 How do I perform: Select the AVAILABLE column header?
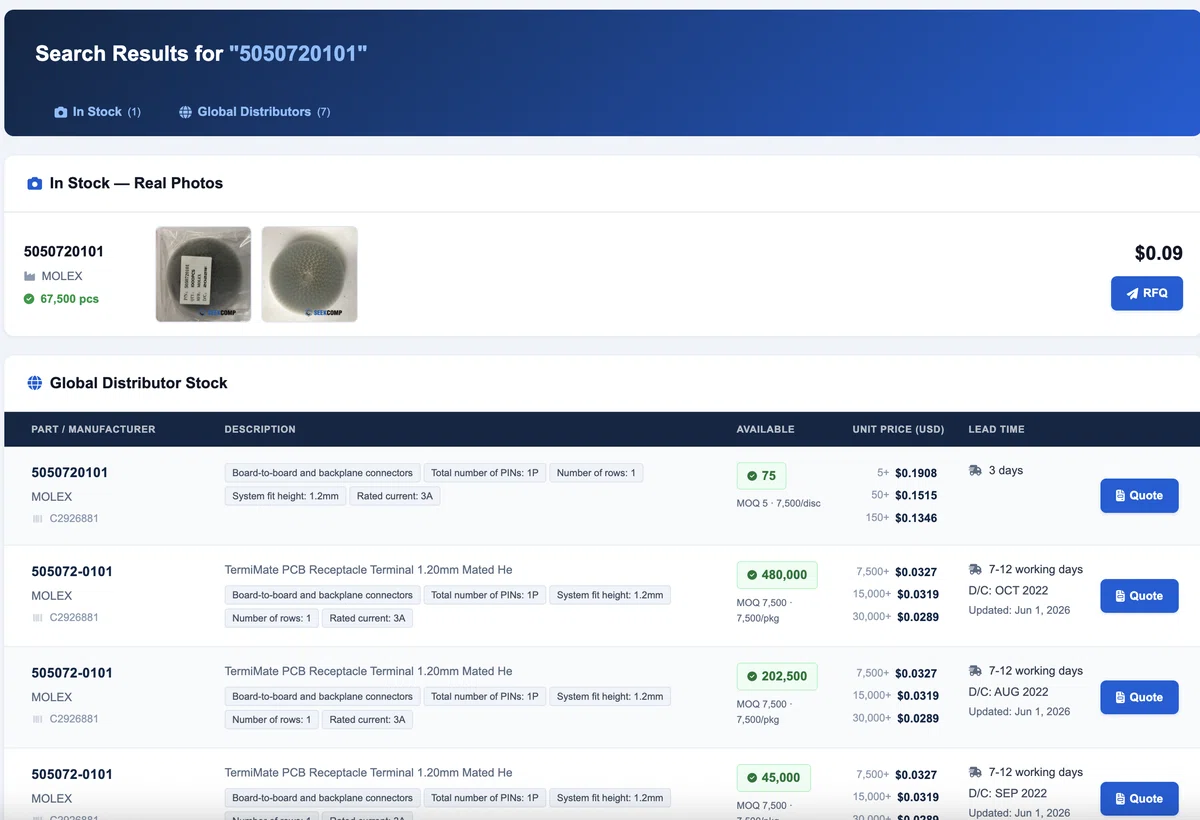coord(765,429)
